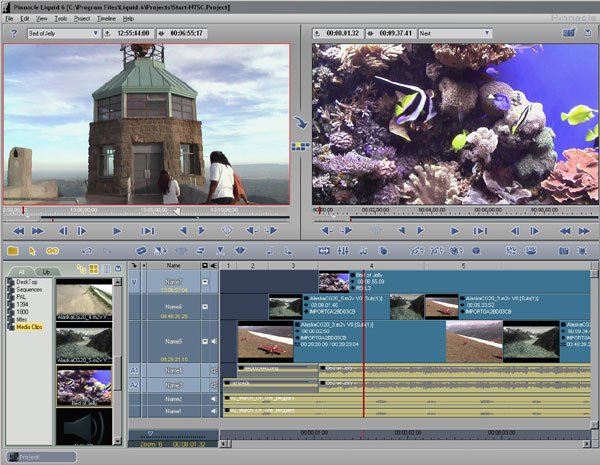Open the Help menu
600x465 pixels.
tap(128, 18)
